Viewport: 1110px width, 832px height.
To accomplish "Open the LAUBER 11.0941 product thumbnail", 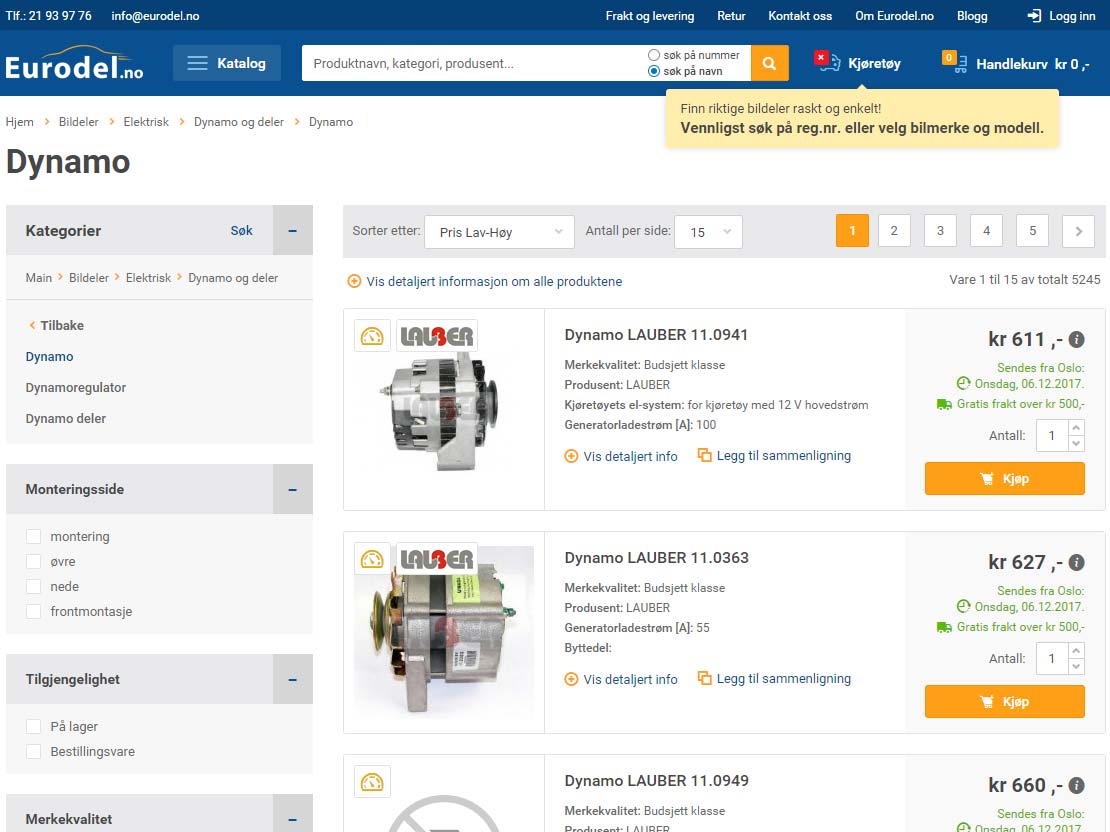I will click(x=444, y=411).
